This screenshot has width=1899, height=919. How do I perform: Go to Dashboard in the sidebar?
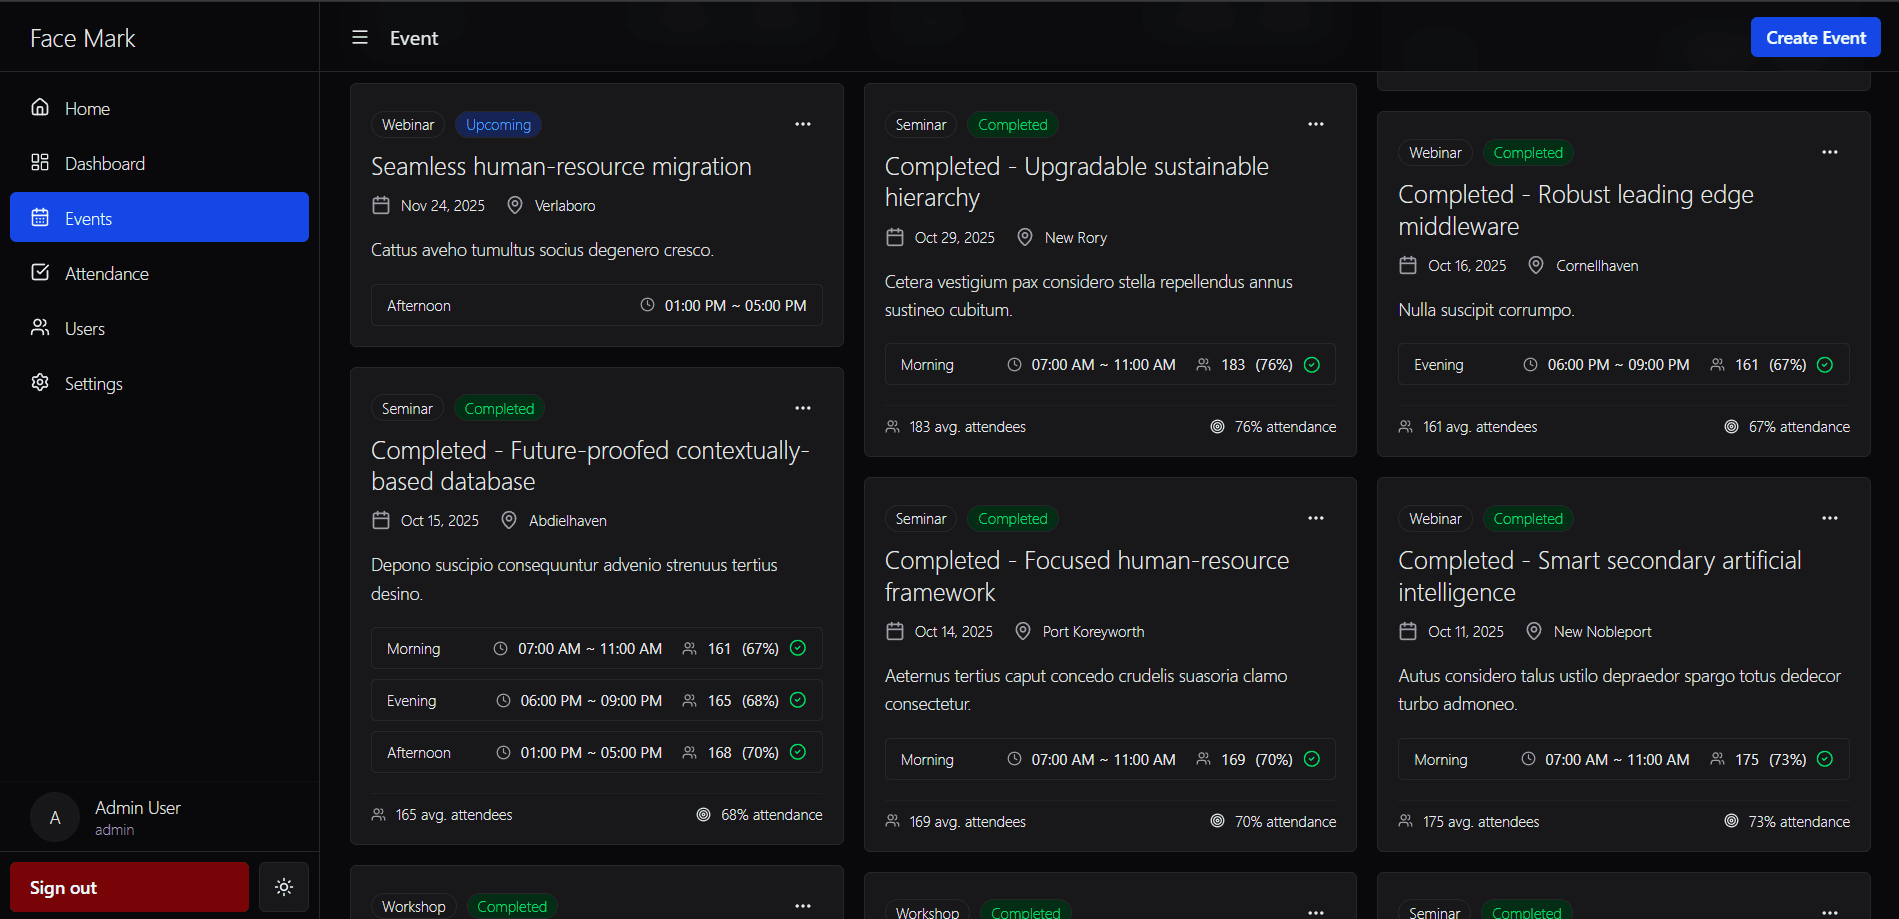104,163
